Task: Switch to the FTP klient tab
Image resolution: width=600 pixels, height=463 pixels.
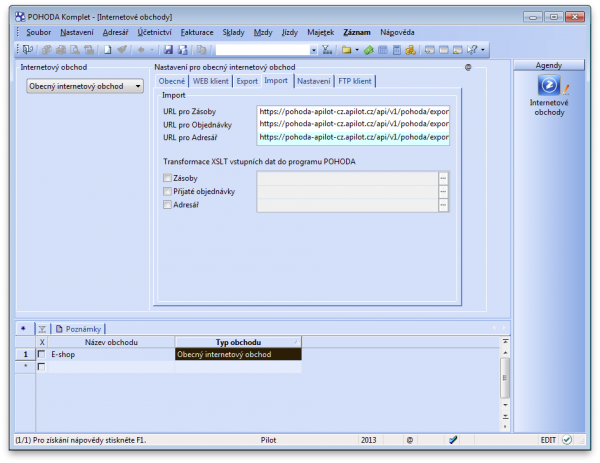Action: coord(355,81)
